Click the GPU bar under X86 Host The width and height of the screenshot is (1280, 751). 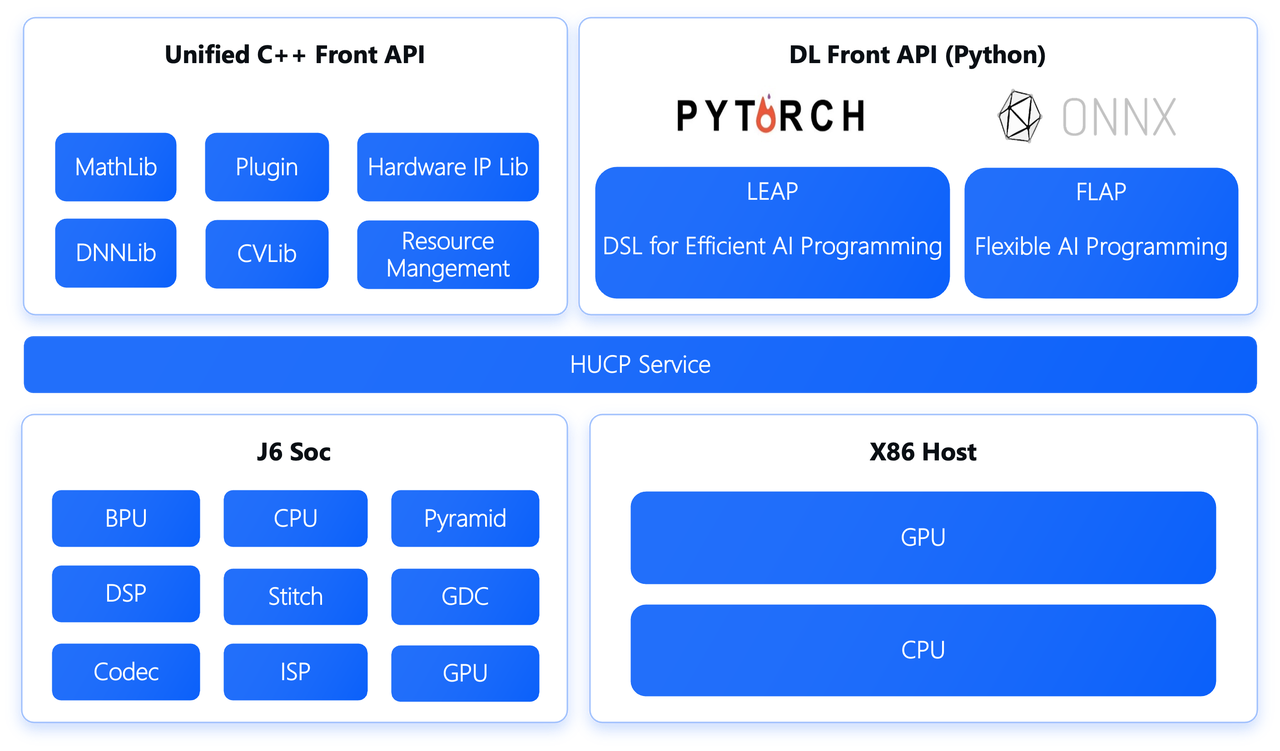coord(923,538)
